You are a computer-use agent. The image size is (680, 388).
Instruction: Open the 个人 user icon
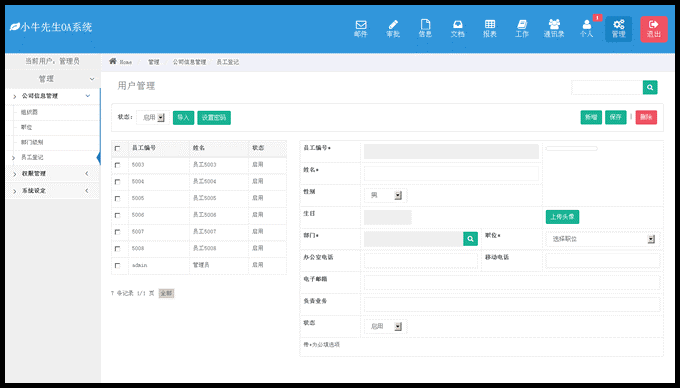[586, 29]
